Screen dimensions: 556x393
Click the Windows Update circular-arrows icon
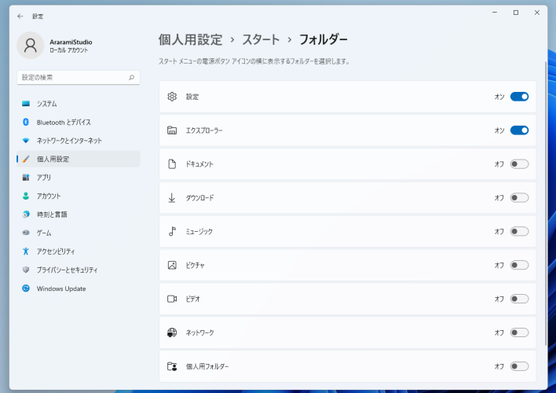coord(26,288)
